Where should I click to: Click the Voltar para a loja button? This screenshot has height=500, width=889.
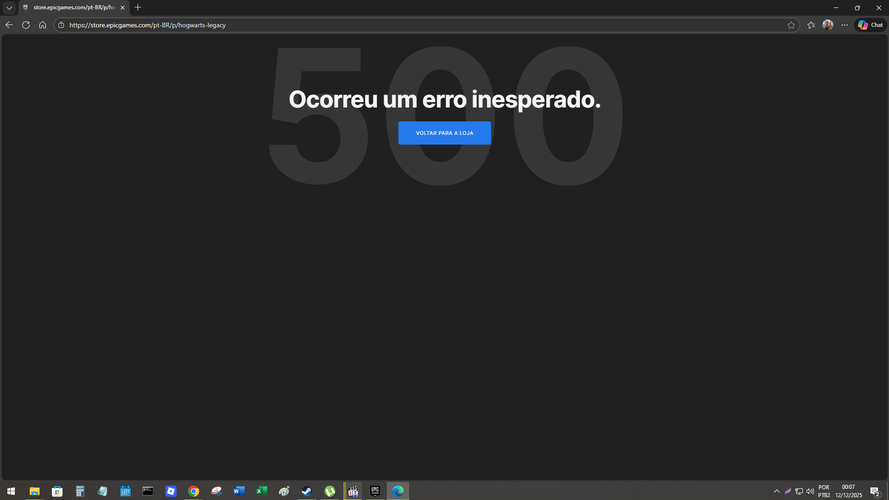pyautogui.click(x=444, y=133)
